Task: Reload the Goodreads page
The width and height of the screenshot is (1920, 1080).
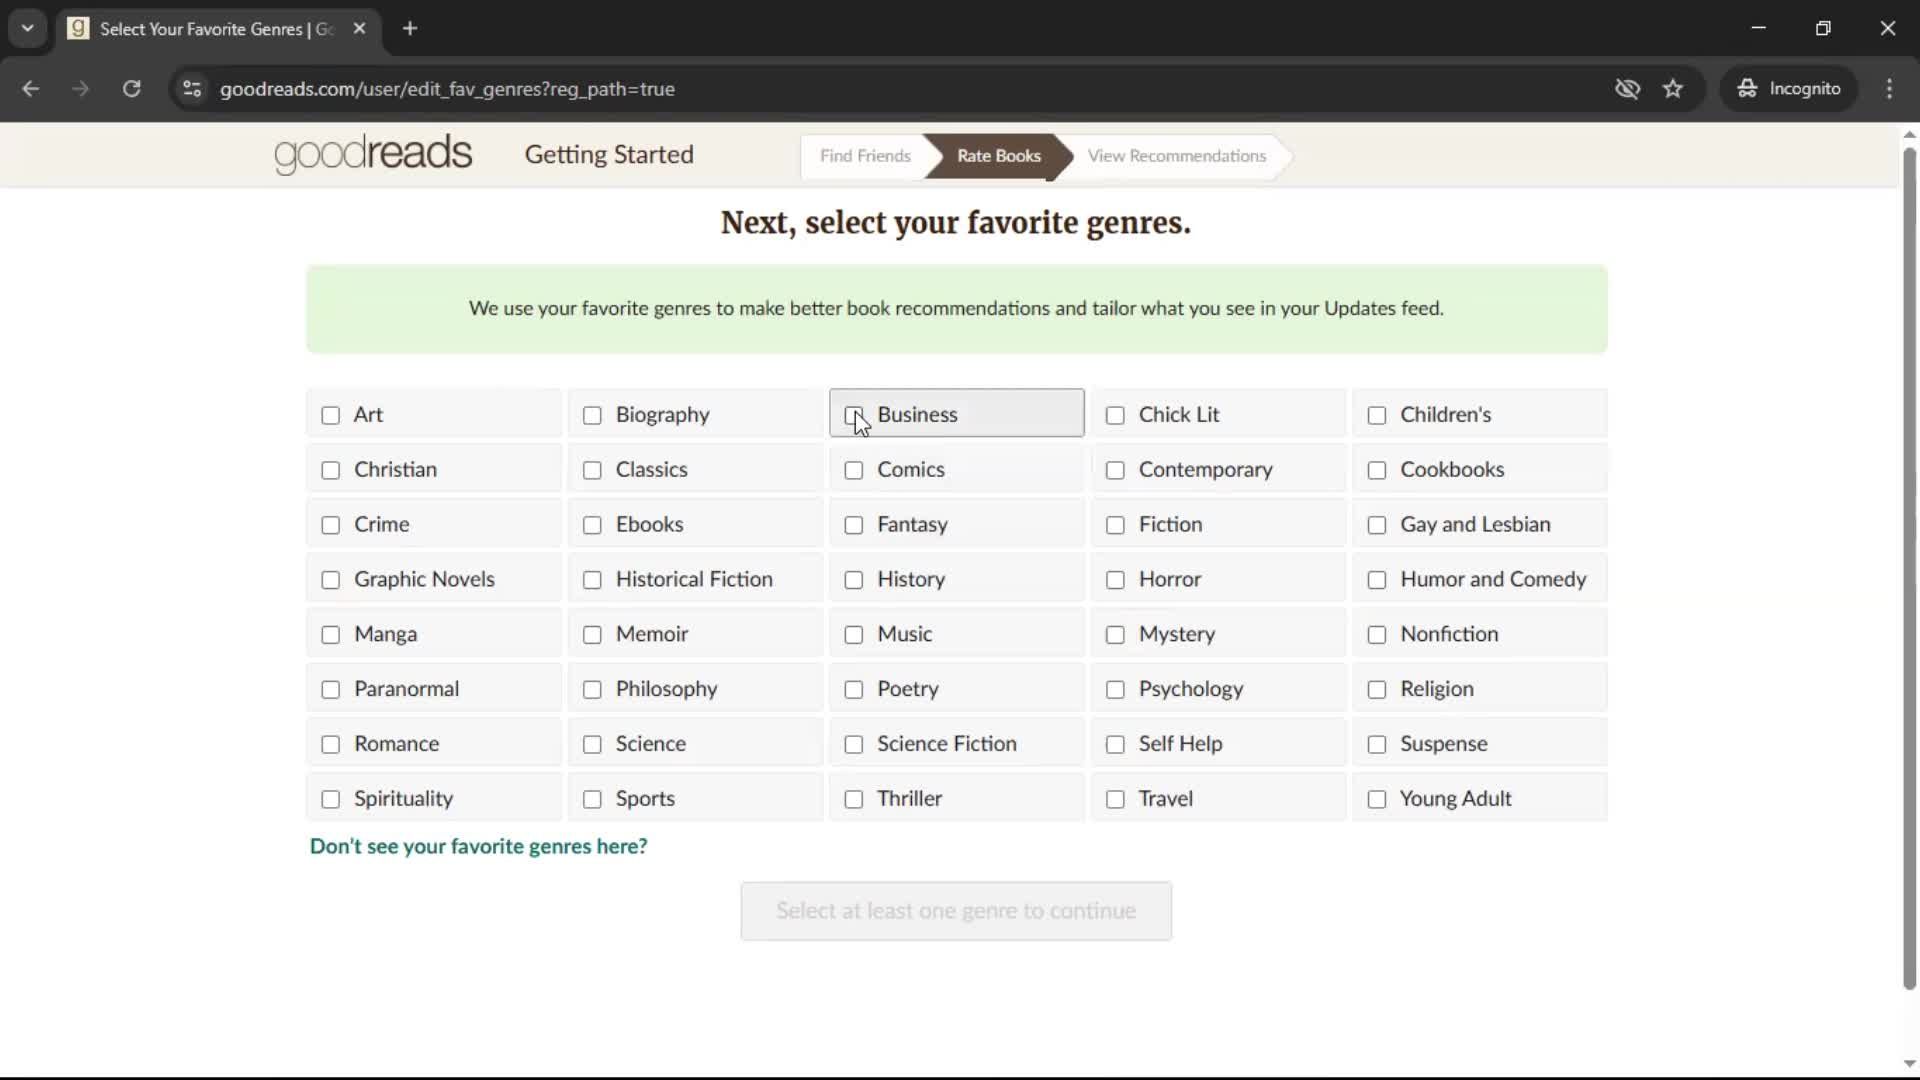Action: tap(131, 89)
